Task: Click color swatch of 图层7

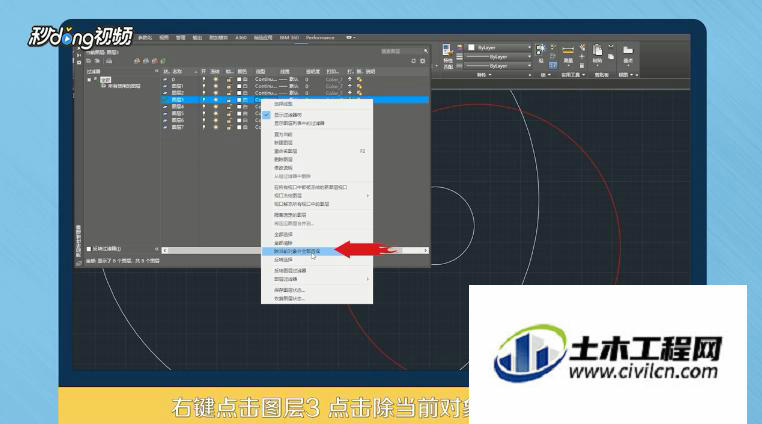Action: pyautogui.click(x=239, y=127)
